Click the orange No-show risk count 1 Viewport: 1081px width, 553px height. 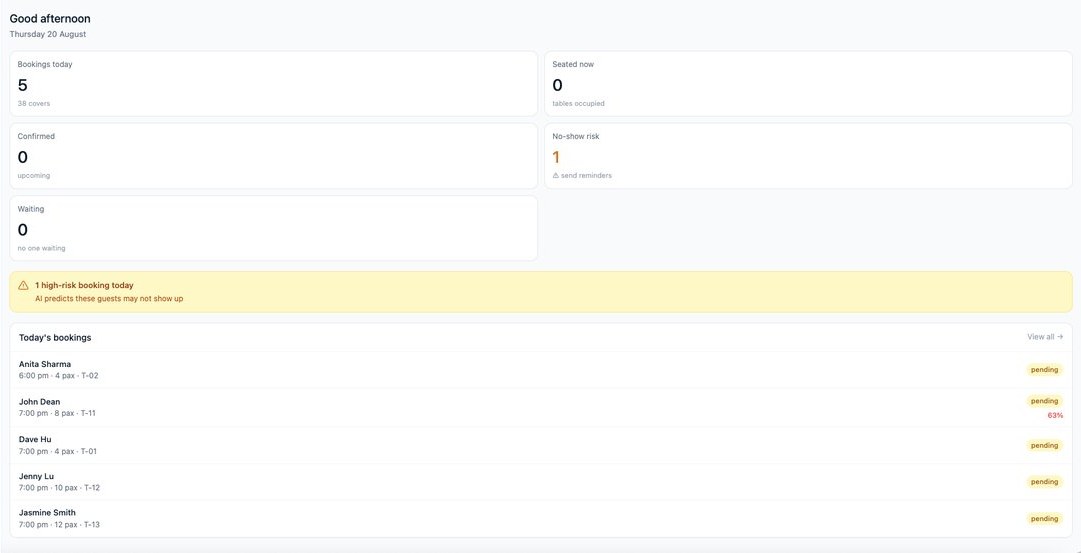pos(556,157)
